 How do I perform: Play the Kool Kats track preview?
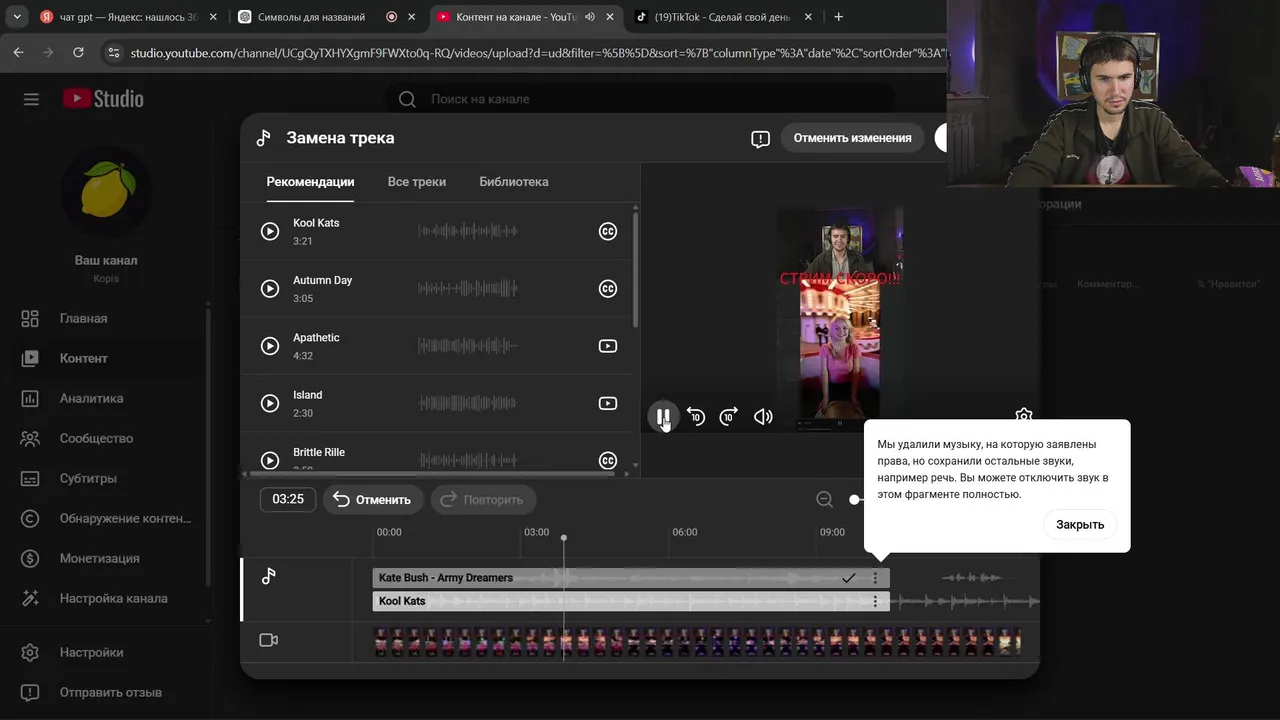tap(270, 231)
